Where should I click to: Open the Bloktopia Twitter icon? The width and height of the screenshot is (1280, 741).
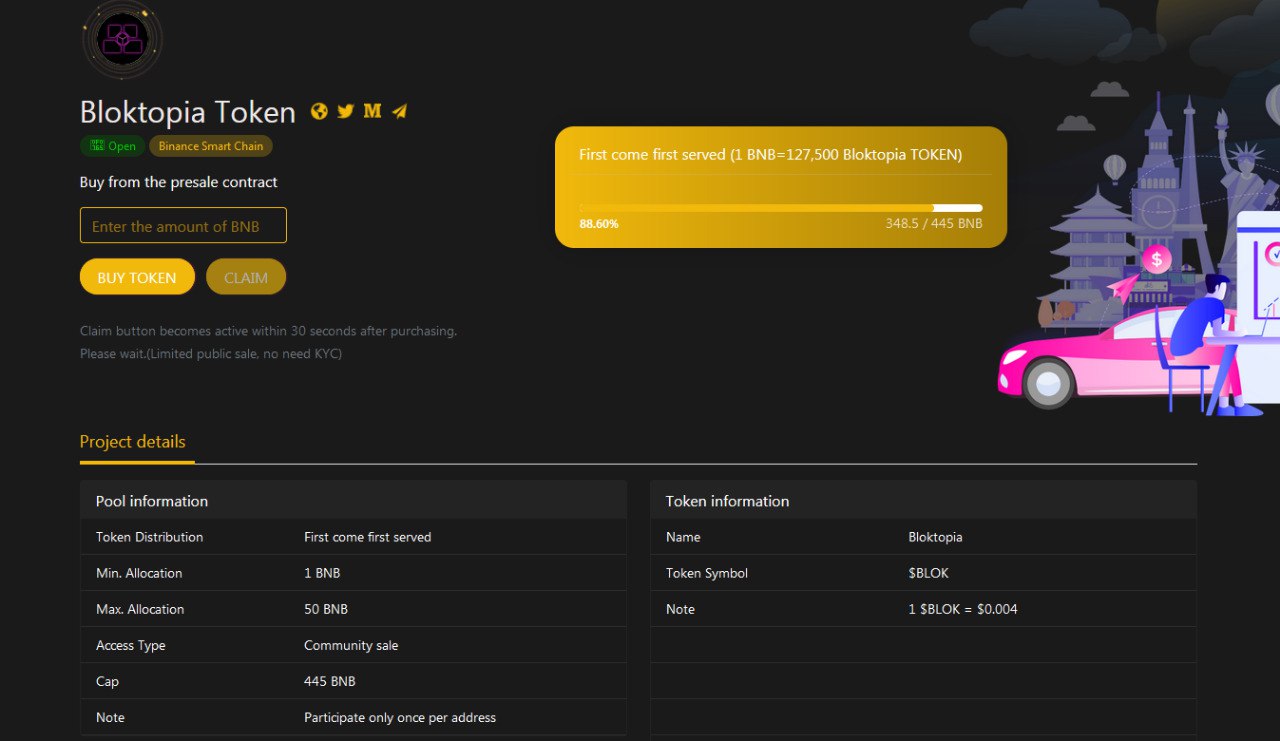345,111
